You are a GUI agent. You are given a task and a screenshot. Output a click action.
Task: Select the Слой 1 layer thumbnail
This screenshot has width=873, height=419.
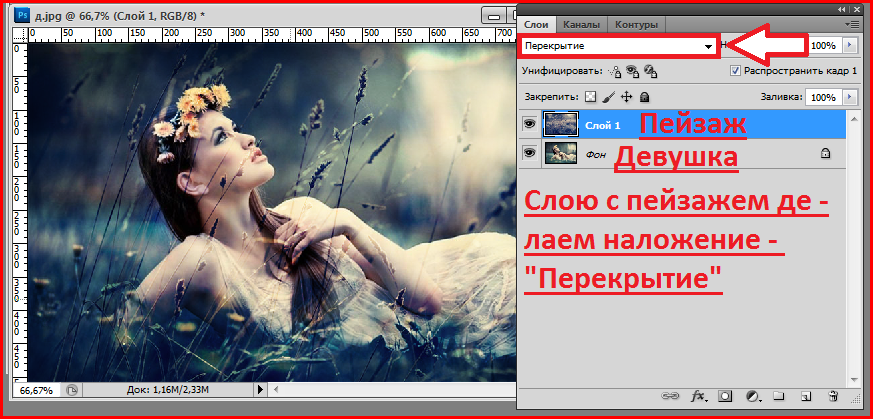(x=561, y=125)
